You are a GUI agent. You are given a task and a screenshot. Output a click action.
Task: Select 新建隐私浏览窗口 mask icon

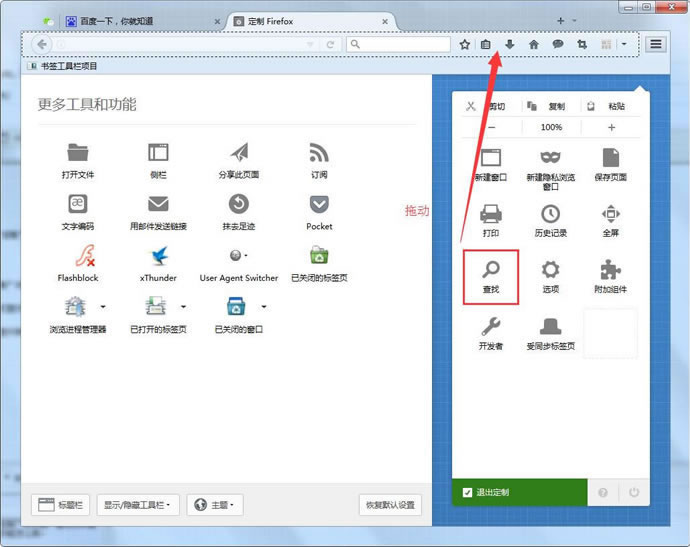point(550,158)
